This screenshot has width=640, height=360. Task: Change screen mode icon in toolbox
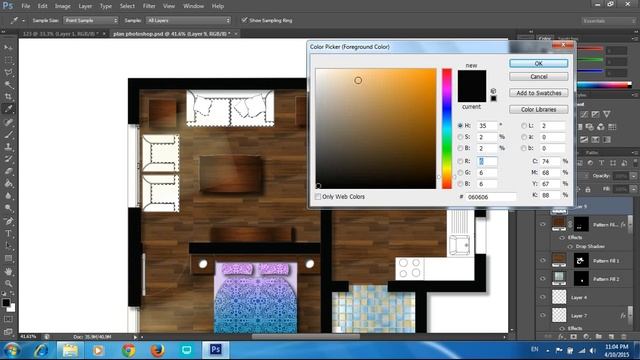pyautogui.click(x=8, y=332)
